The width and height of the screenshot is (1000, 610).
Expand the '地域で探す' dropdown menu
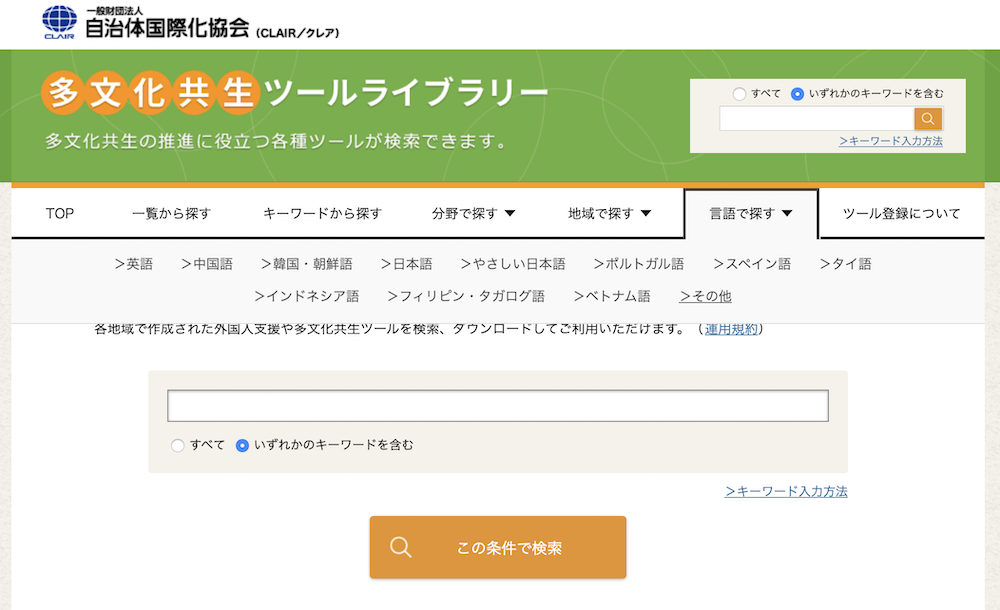[x=609, y=213]
